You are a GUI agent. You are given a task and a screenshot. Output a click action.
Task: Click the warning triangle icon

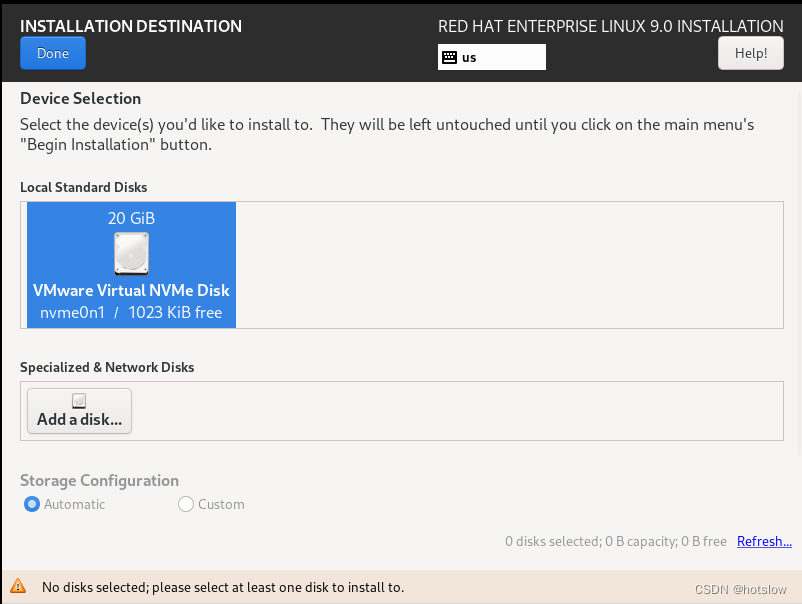click(18, 586)
